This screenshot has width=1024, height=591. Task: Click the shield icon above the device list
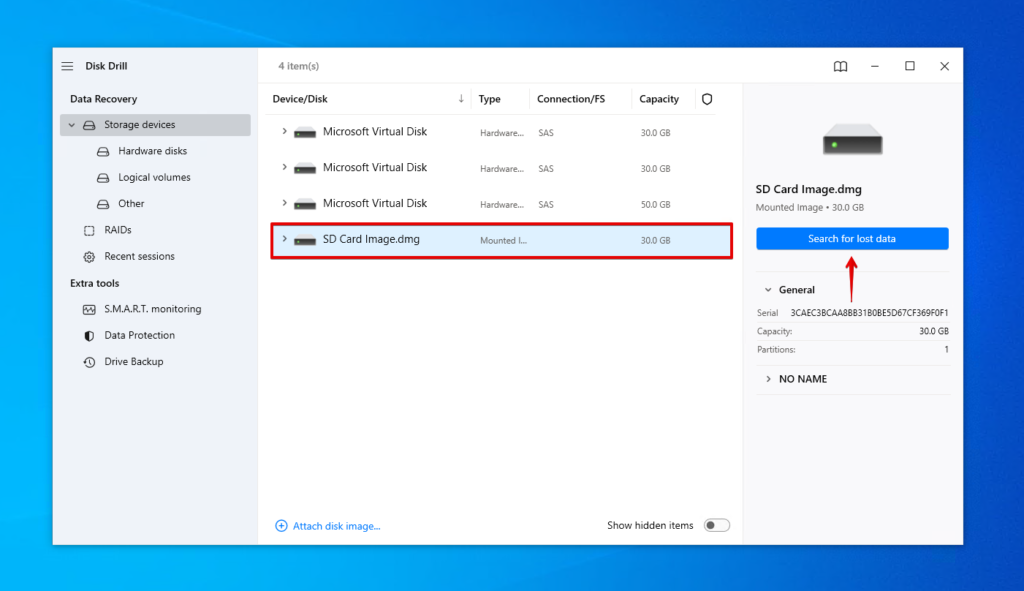tap(707, 99)
